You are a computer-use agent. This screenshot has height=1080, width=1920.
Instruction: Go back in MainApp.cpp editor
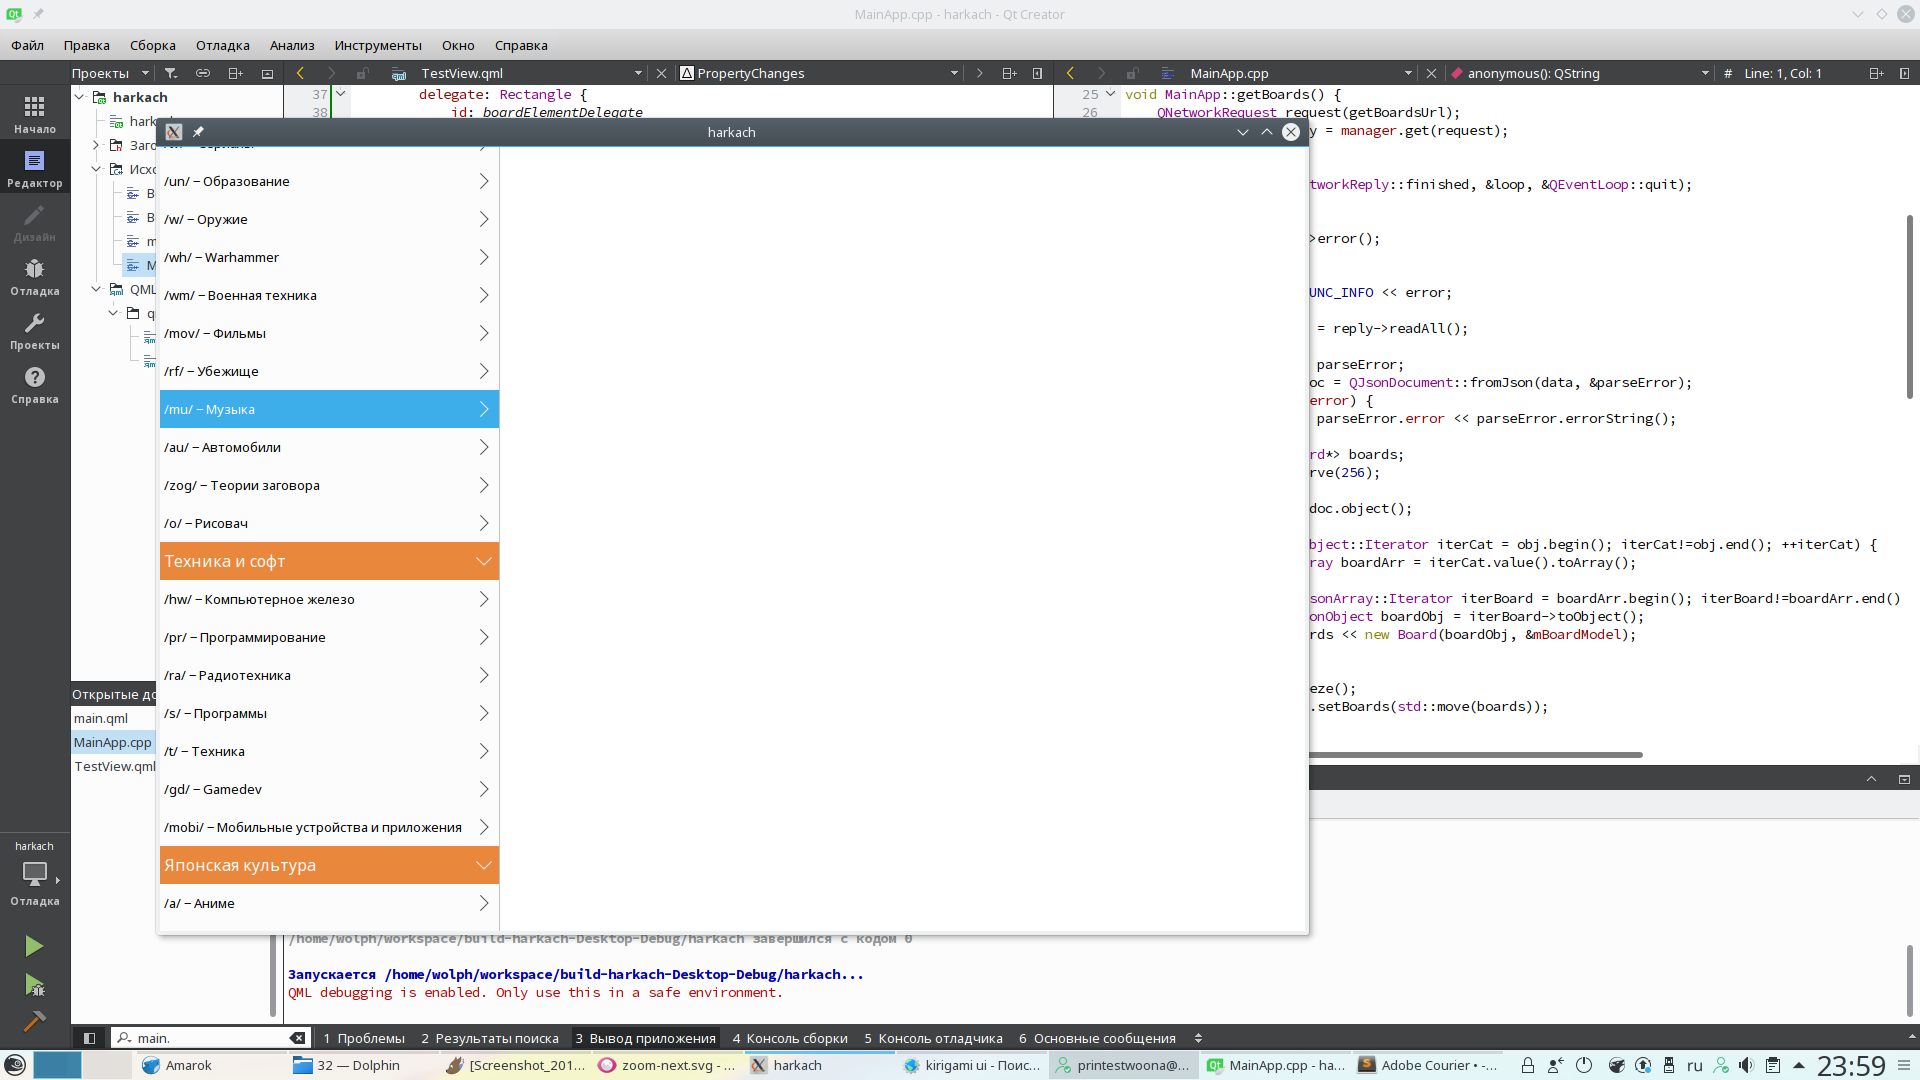coord(1070,73)
